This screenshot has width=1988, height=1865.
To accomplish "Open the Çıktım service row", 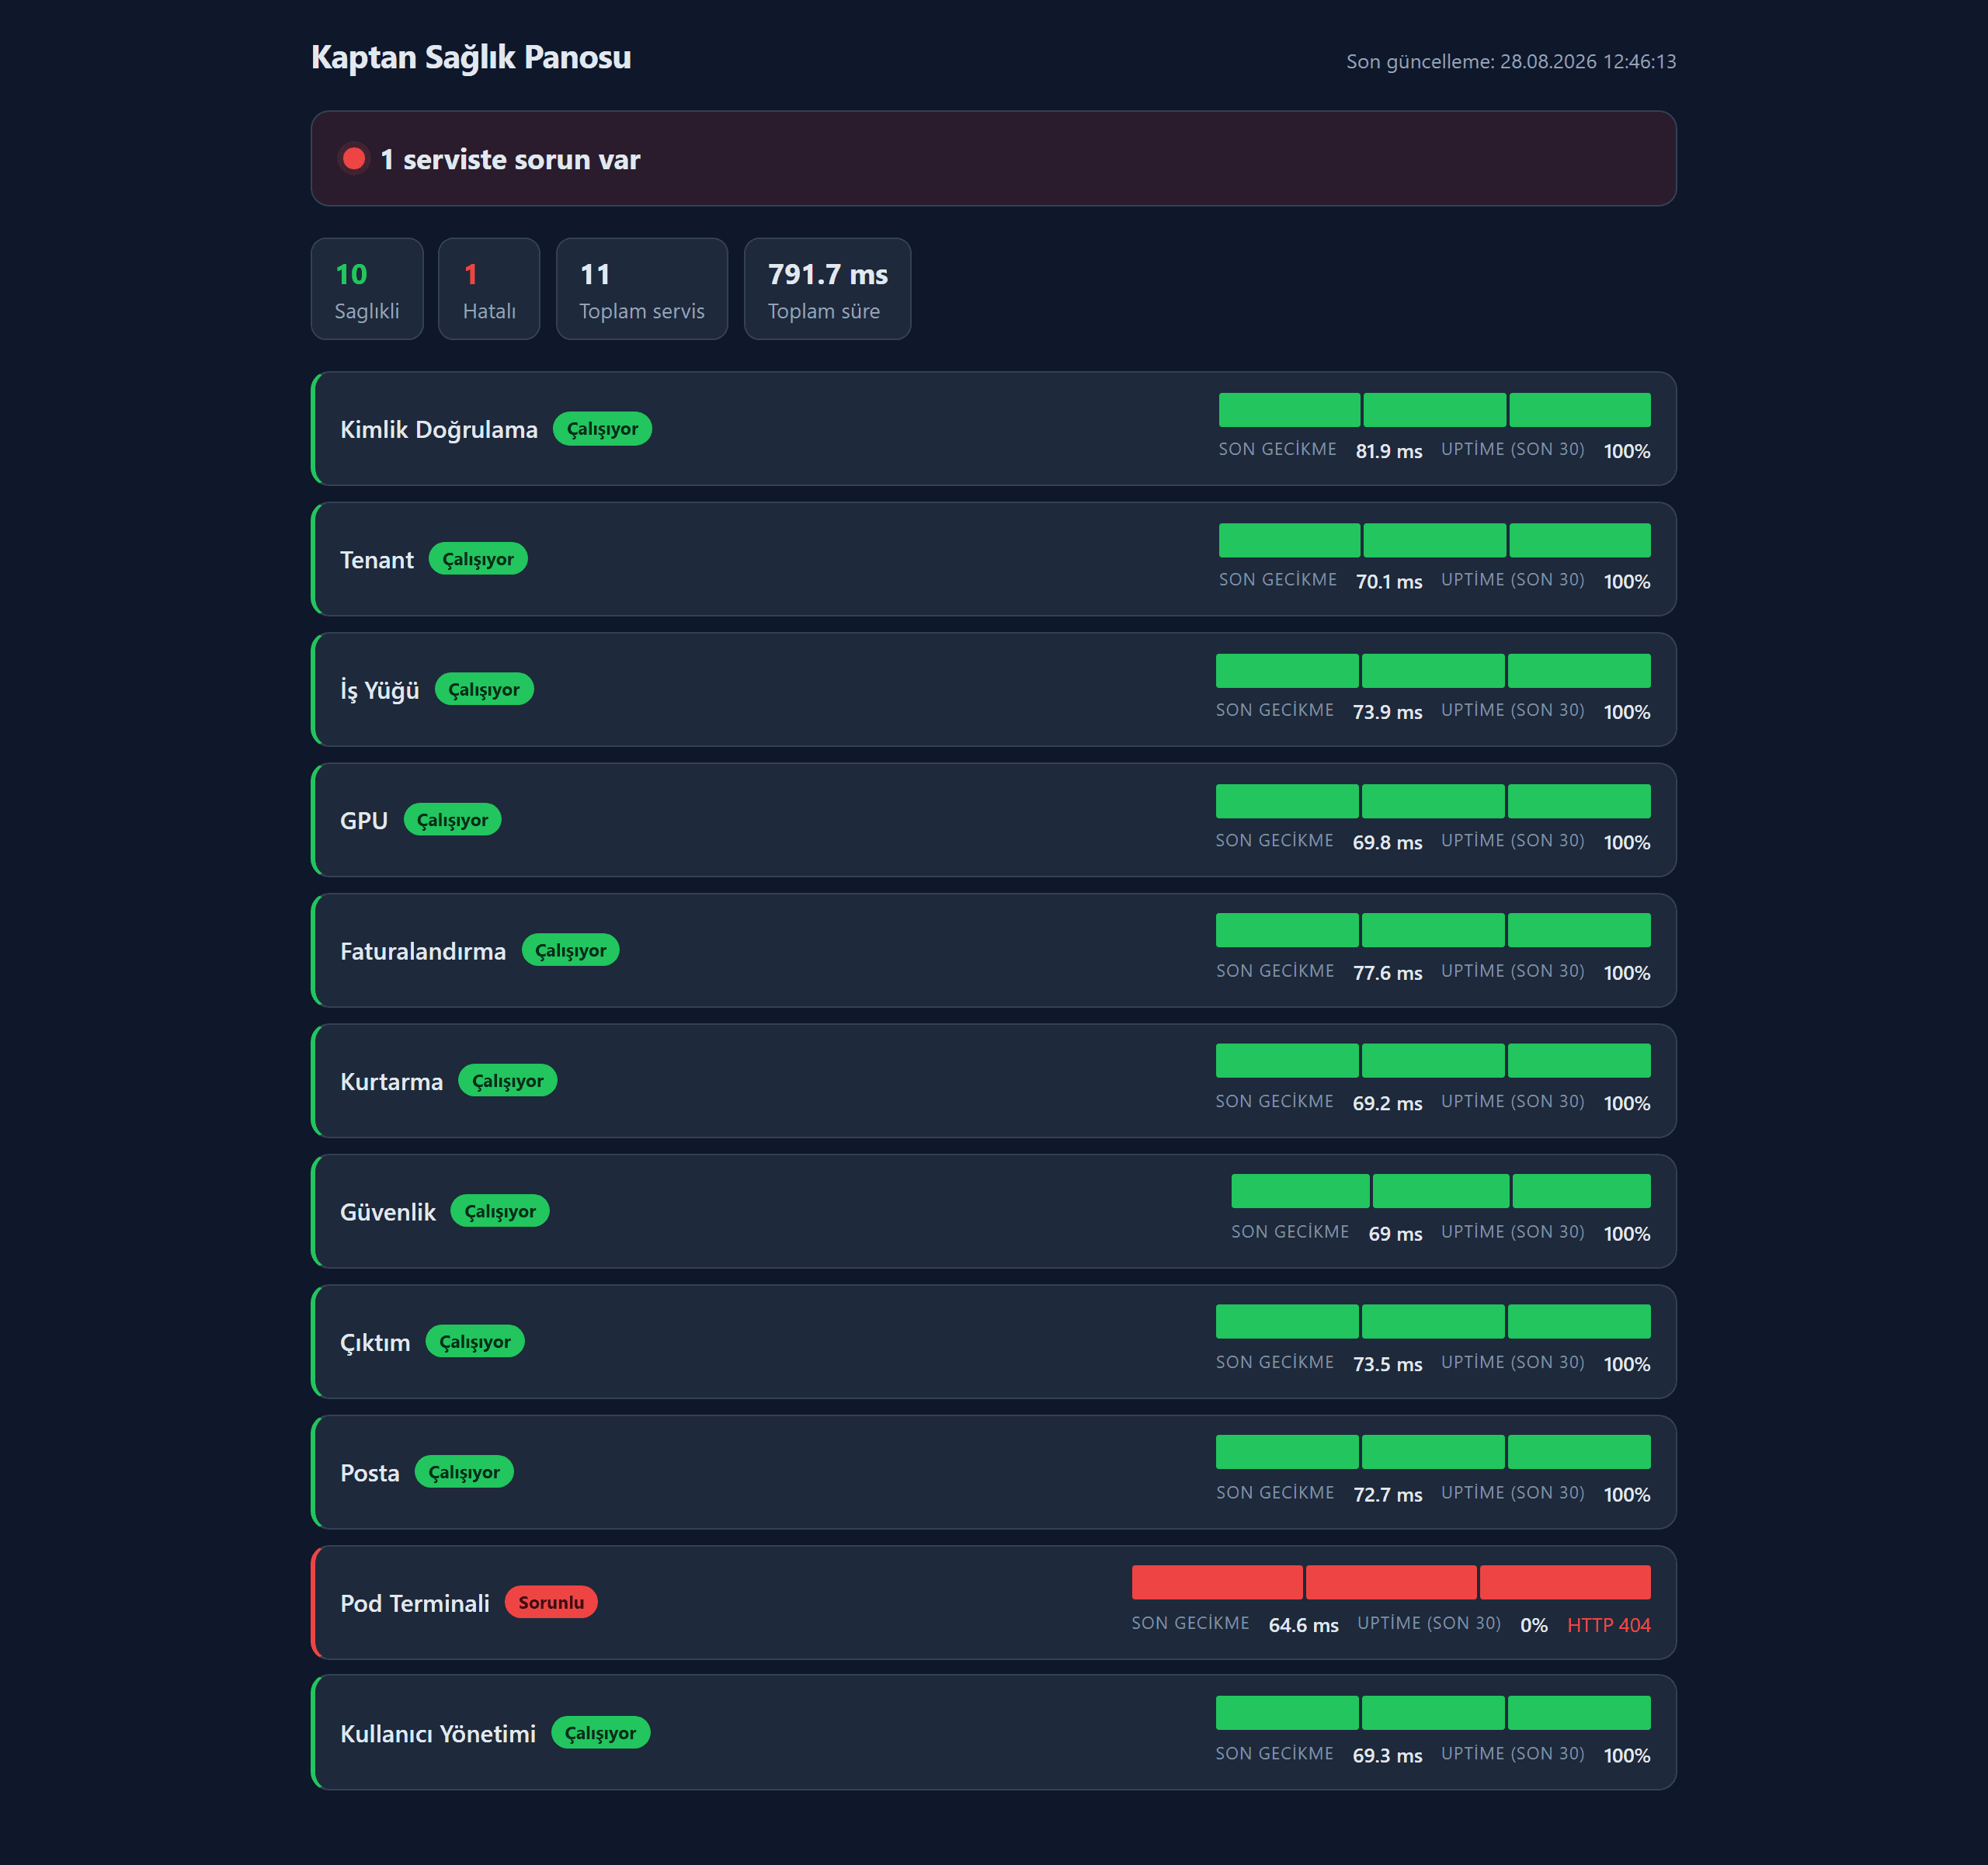I will (993, 1342).
